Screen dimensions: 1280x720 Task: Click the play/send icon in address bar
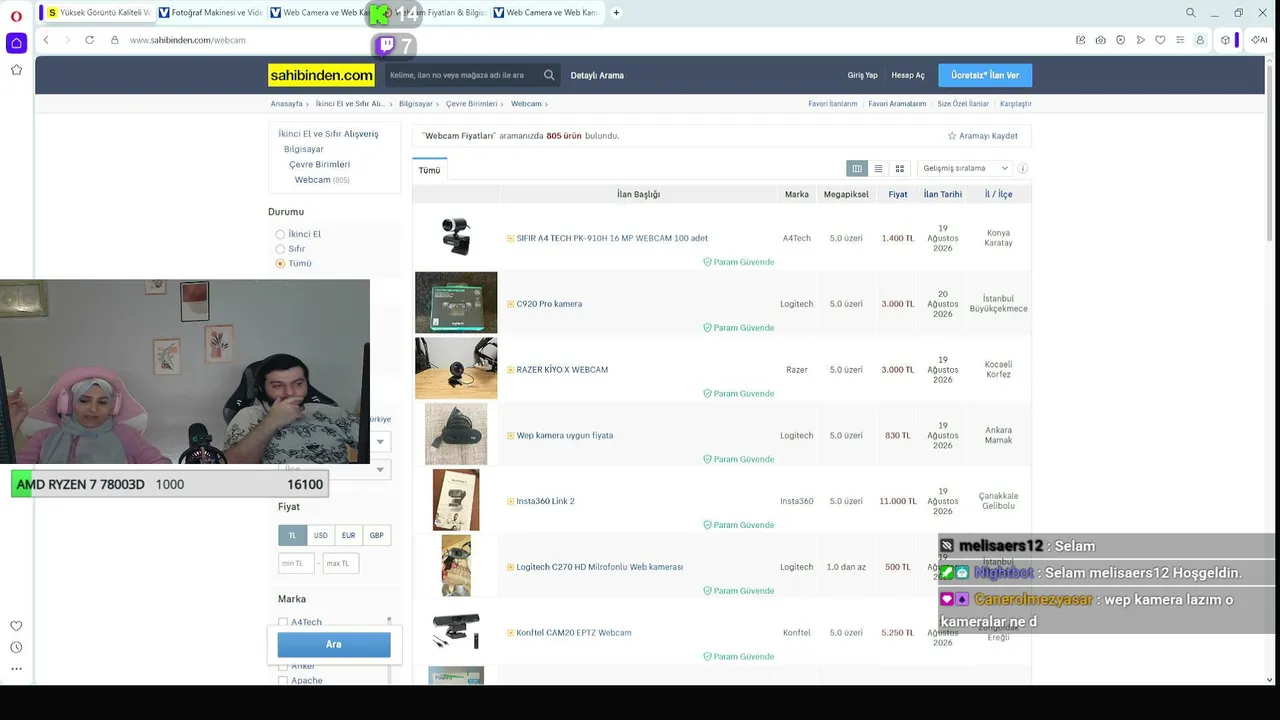(1140, 40)
